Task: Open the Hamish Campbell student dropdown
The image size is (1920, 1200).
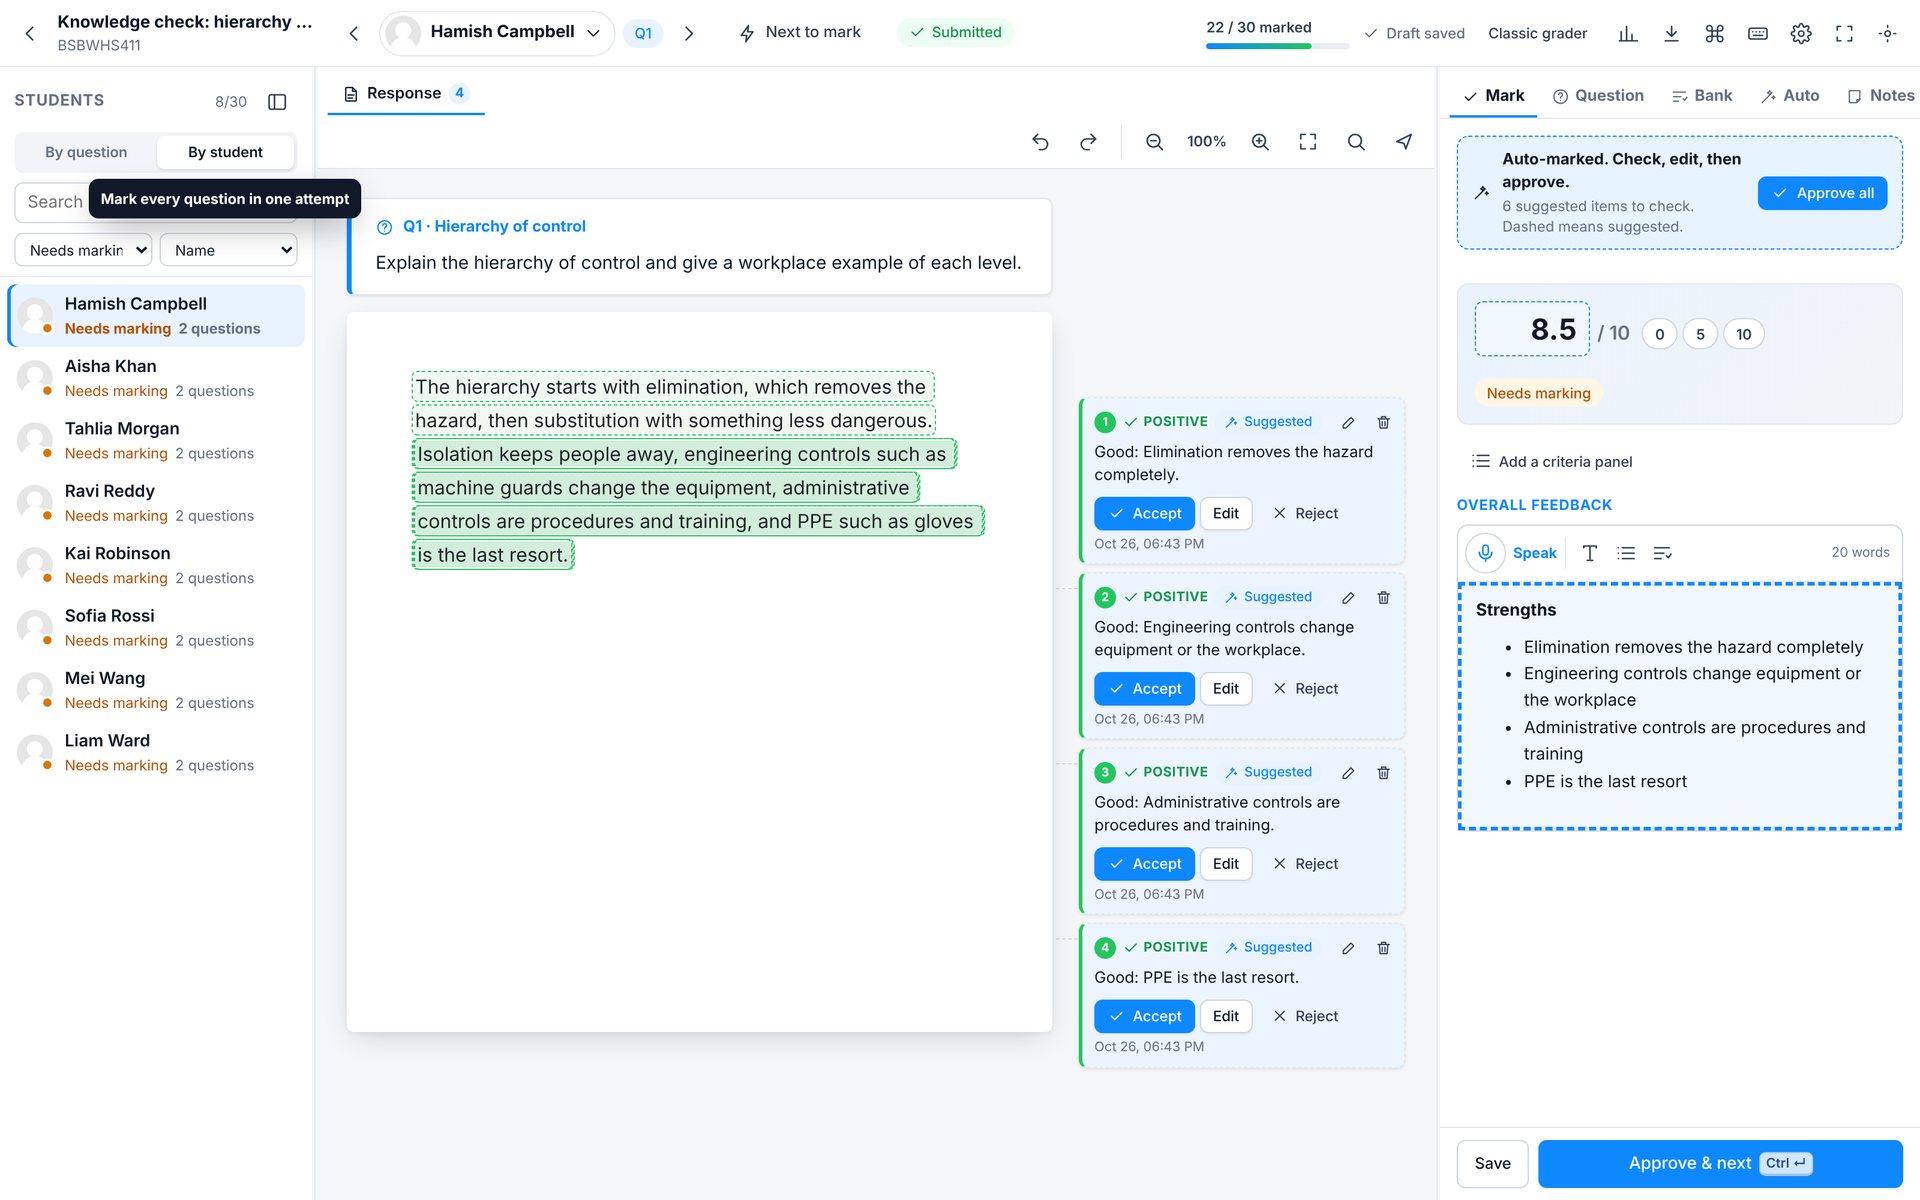Action: point(497,33)
